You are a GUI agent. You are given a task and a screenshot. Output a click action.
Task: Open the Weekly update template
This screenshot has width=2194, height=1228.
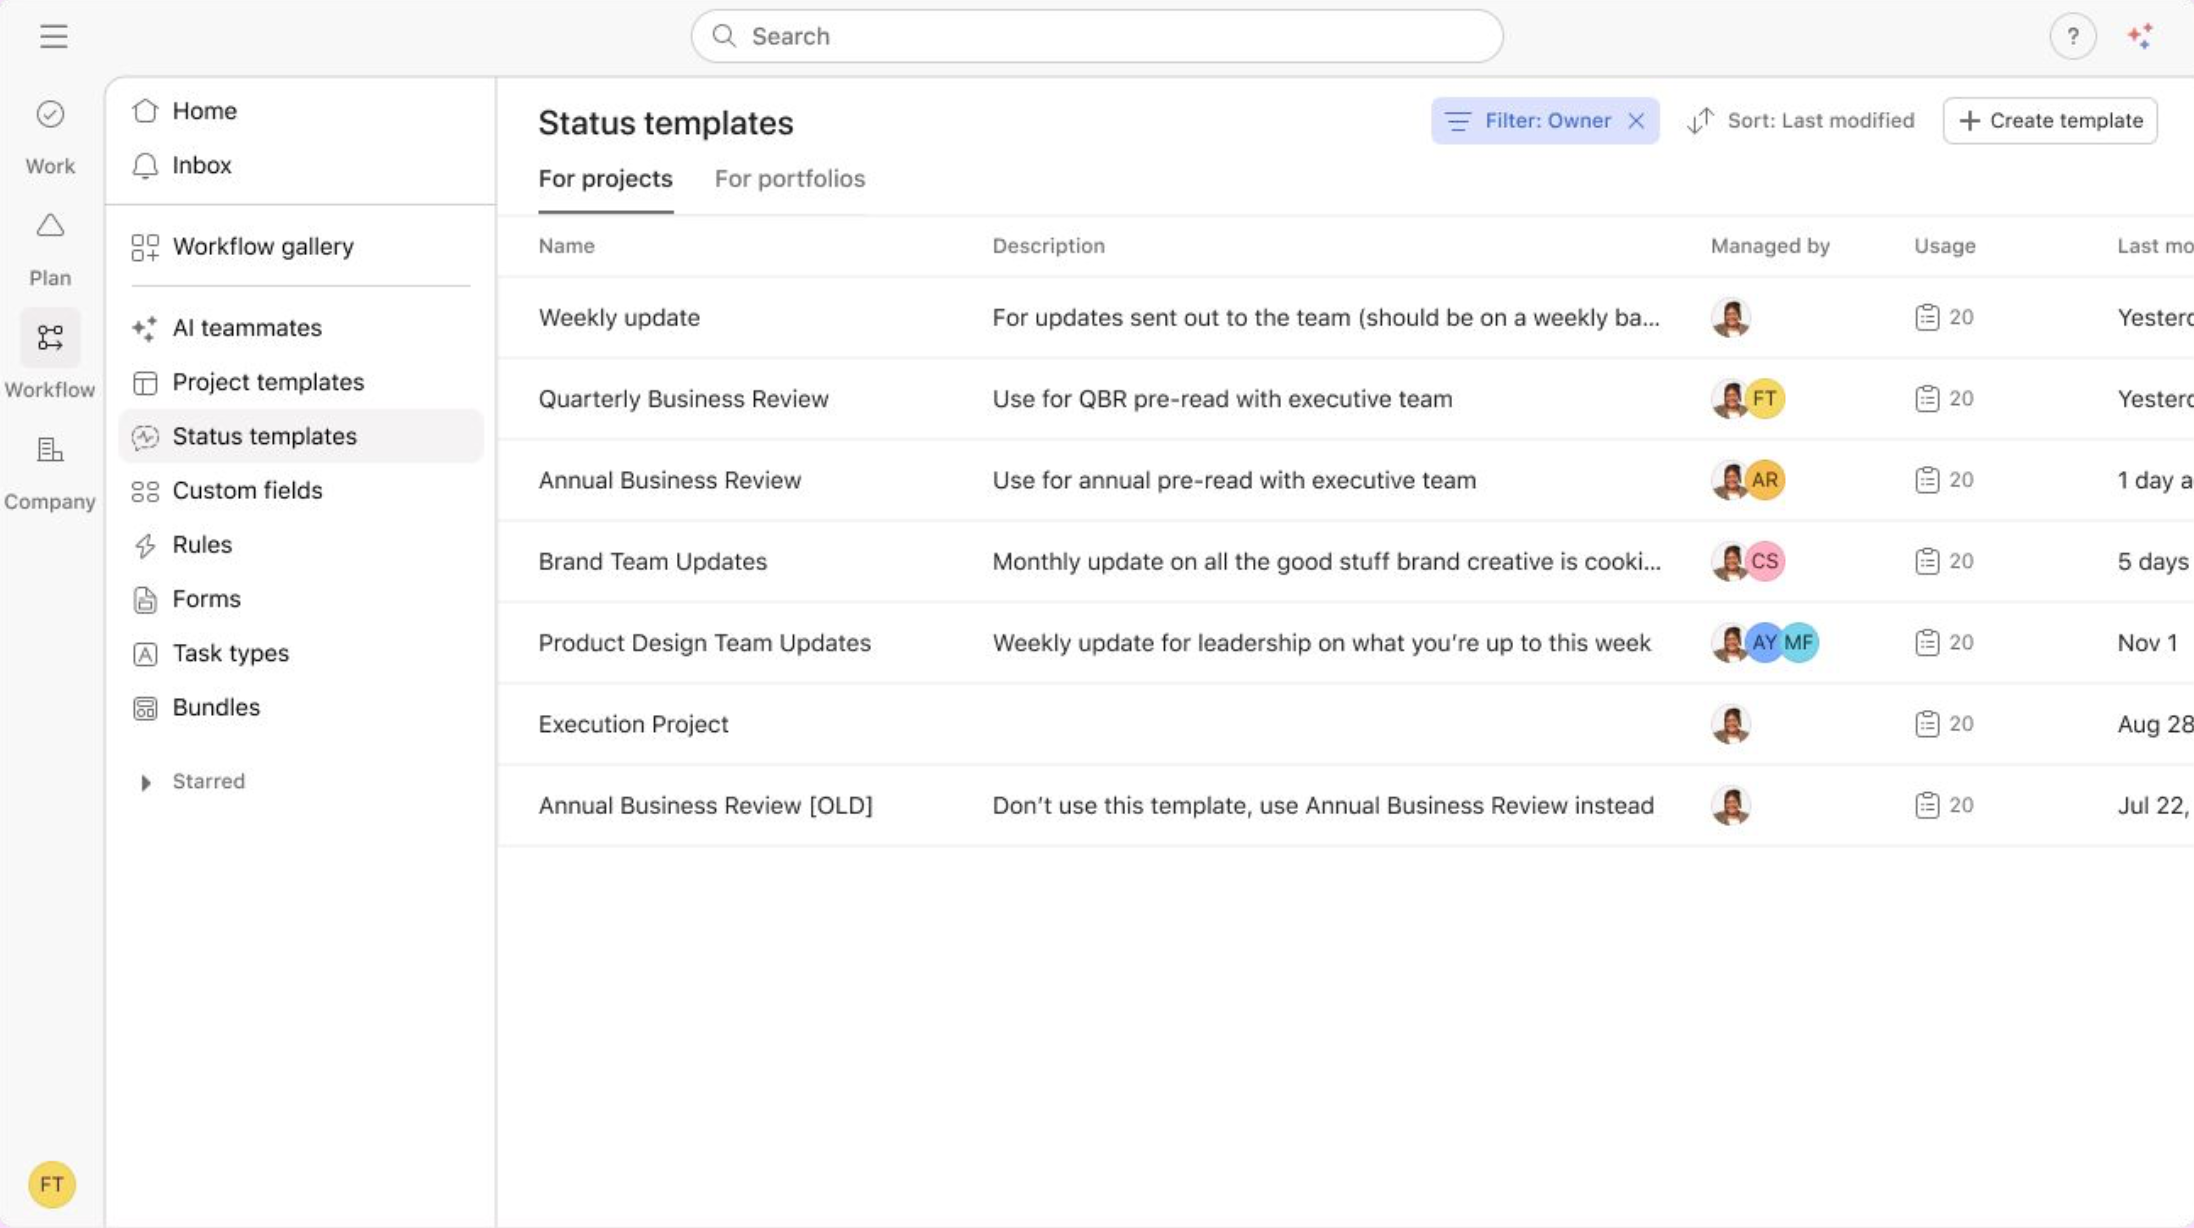pyautogui.click(x=619, y=317)
